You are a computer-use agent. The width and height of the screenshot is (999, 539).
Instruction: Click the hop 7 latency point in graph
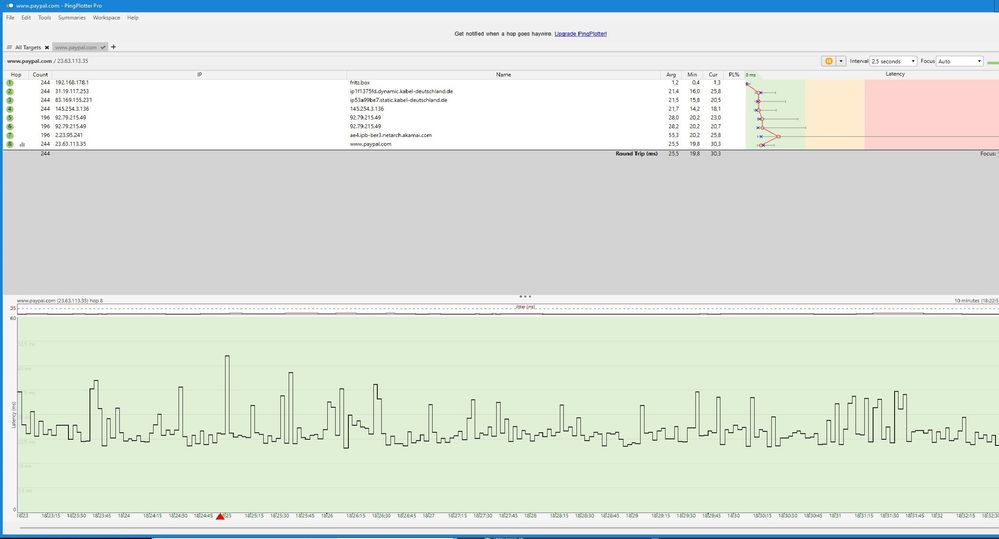tap(778, 136)
